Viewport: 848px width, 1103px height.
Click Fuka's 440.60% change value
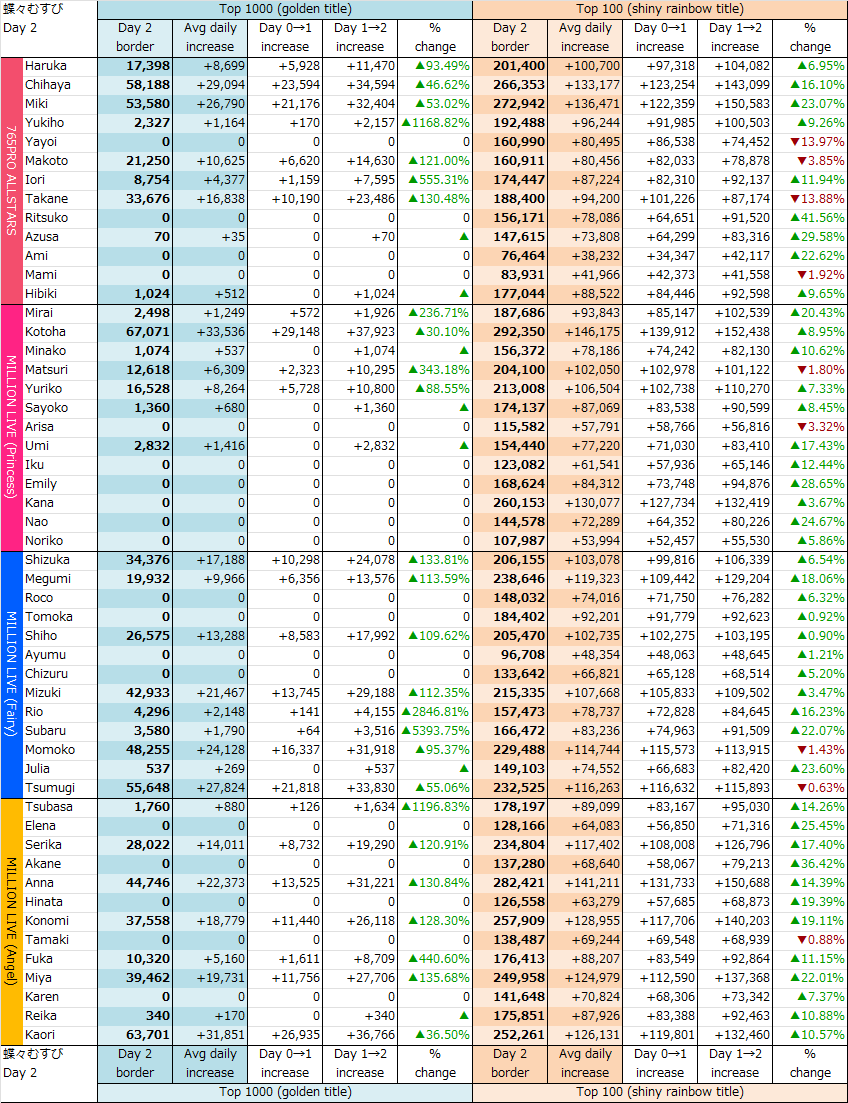(435, 959)
